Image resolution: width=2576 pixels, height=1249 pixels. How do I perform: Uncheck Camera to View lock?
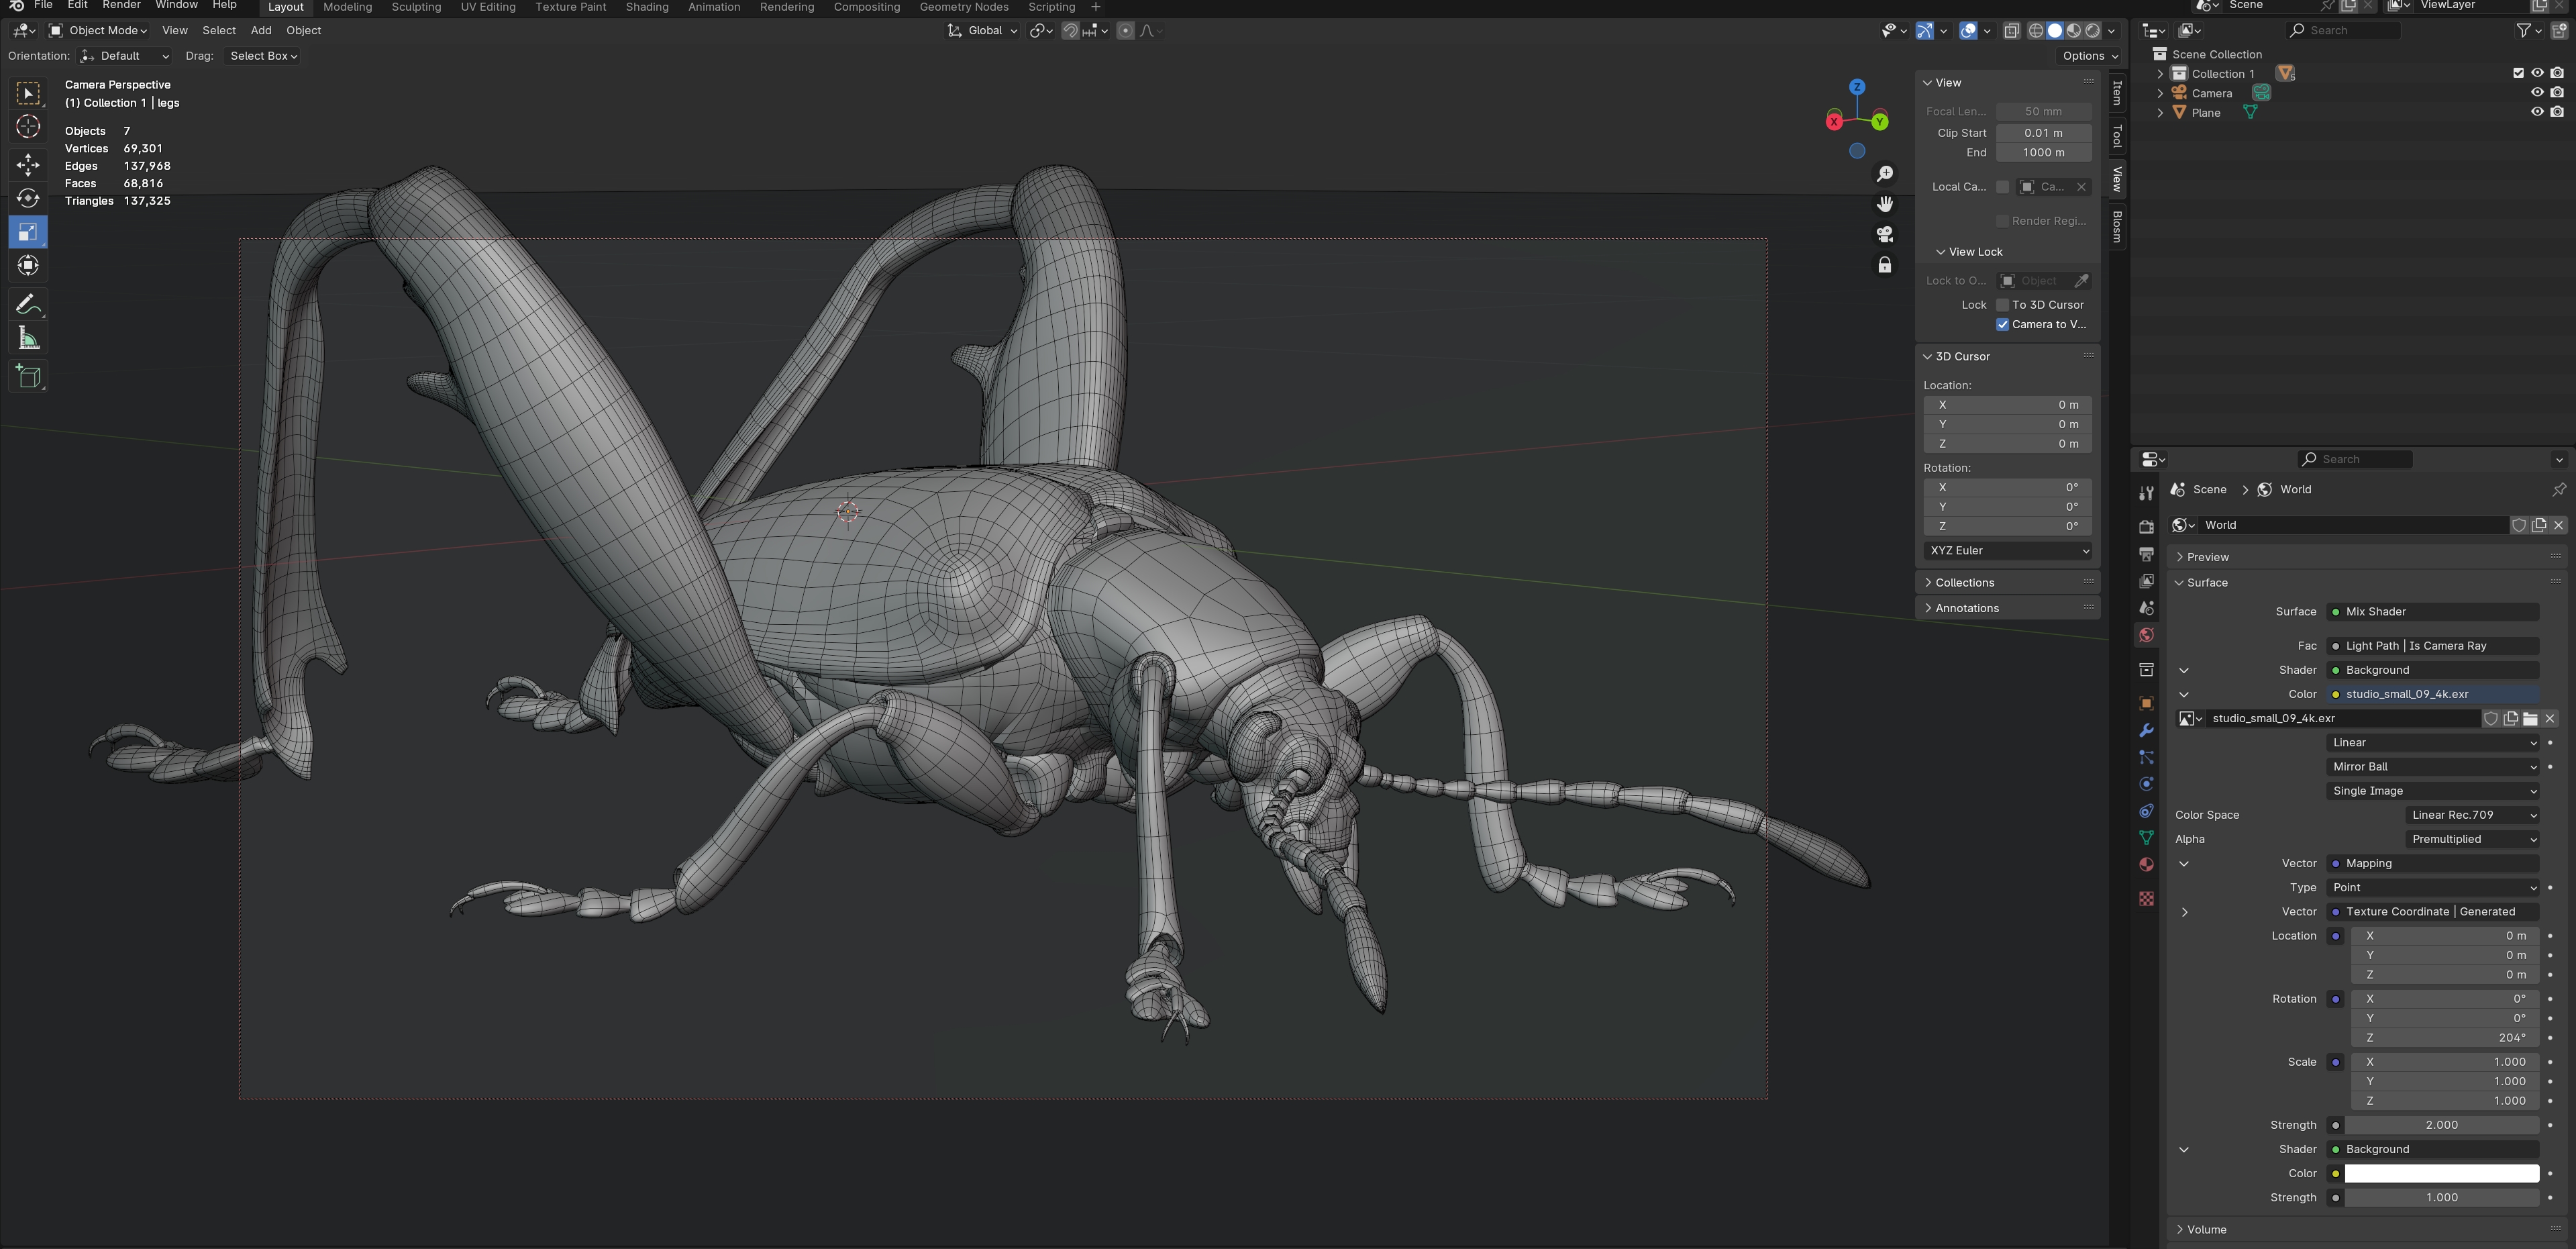[2003, 324]
